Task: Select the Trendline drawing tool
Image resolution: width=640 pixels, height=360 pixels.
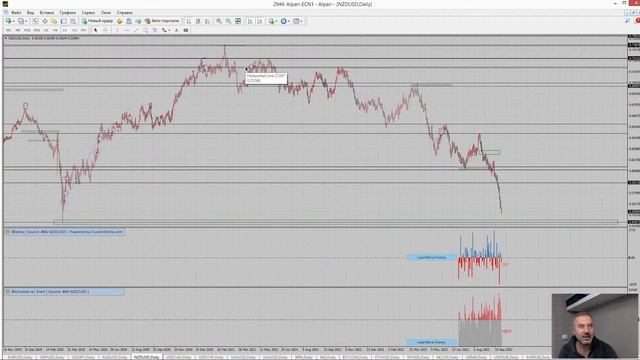Action: click(136, 30)
